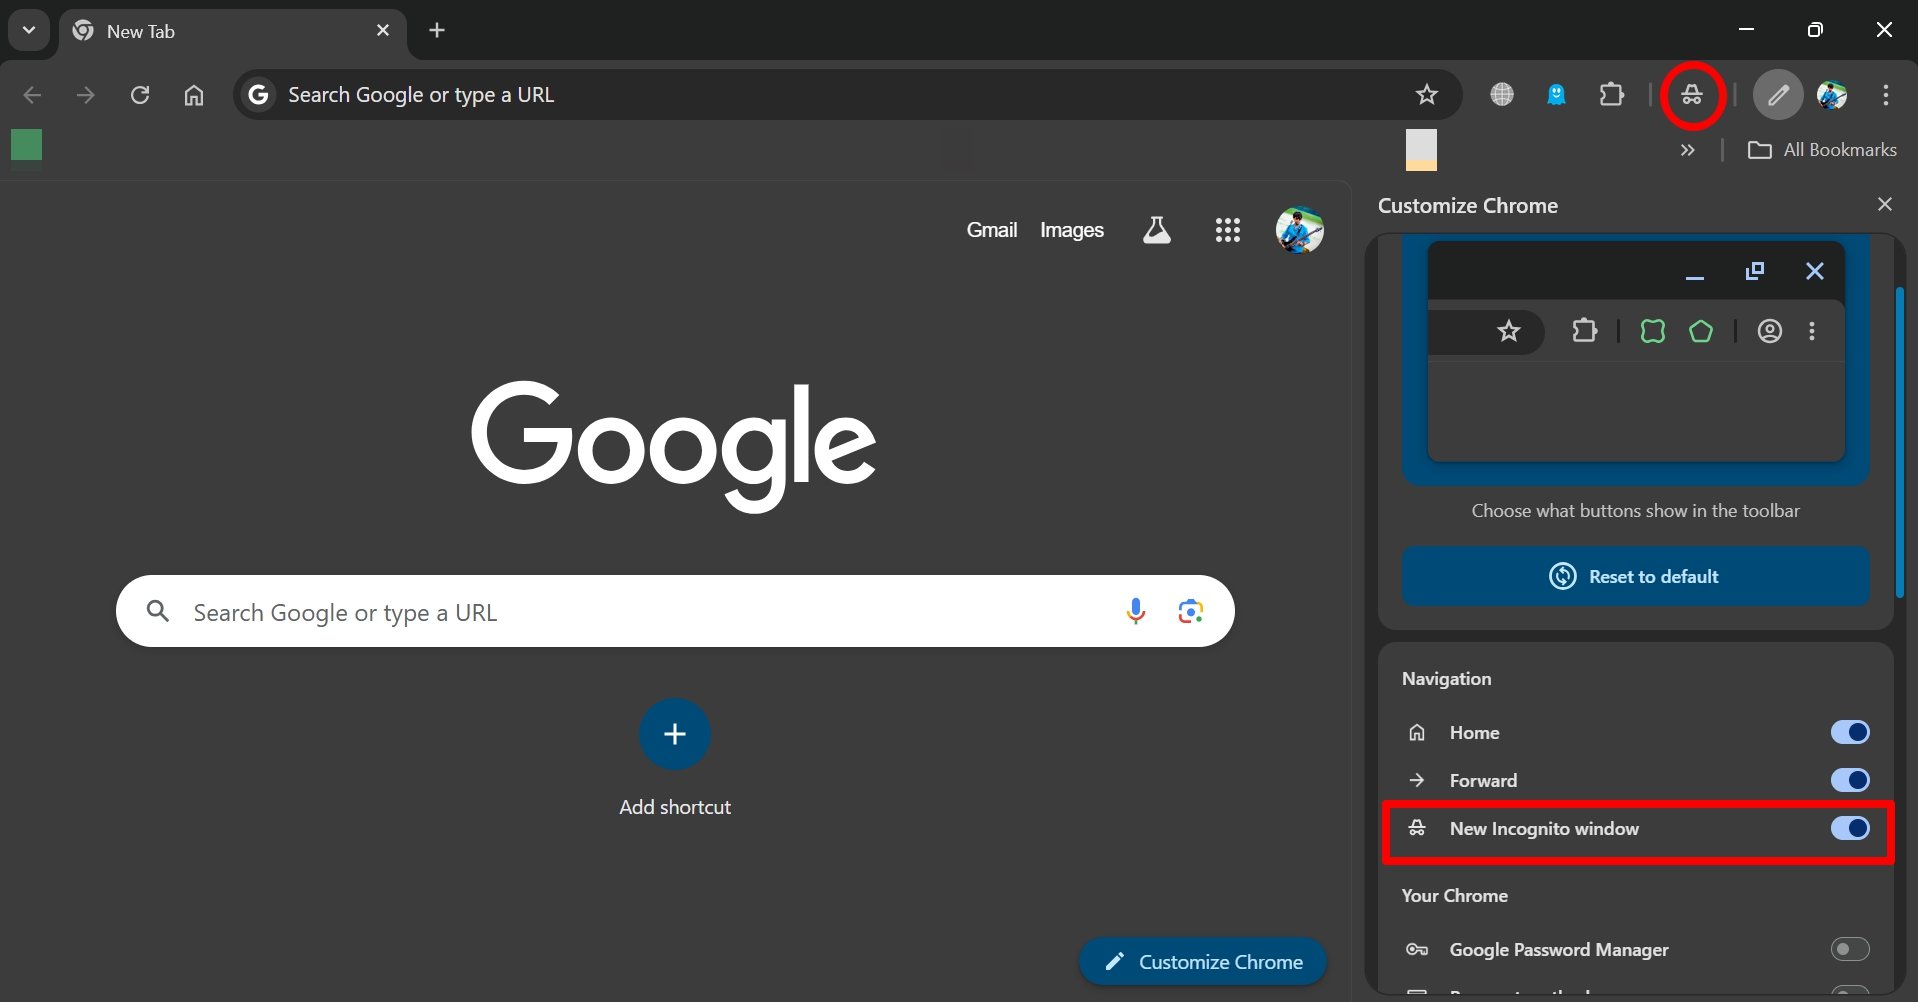Start voice search with microphone icon

(x=1135, y=611)
